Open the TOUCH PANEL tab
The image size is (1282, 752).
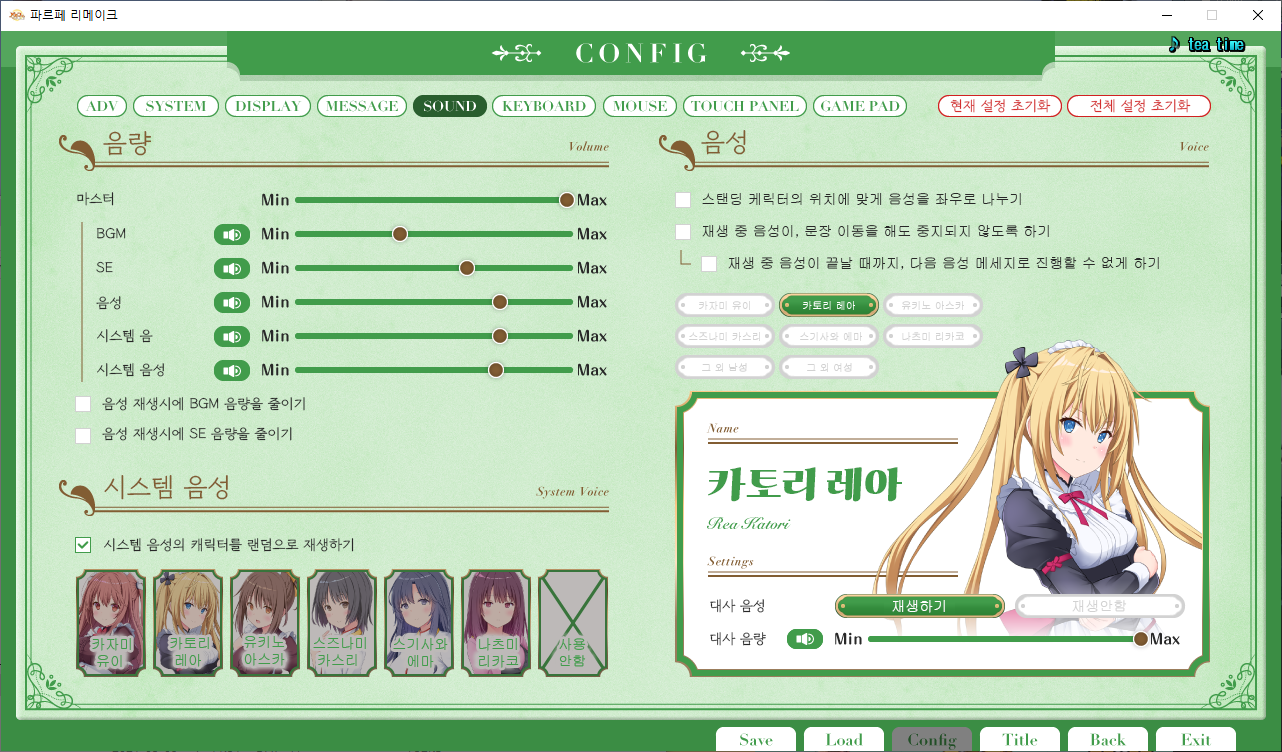745,106
